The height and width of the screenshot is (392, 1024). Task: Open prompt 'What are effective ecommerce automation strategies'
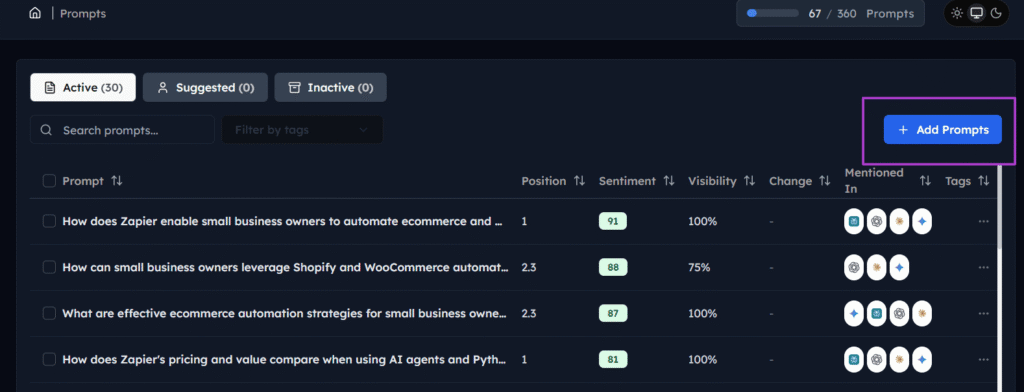(285, 314)
